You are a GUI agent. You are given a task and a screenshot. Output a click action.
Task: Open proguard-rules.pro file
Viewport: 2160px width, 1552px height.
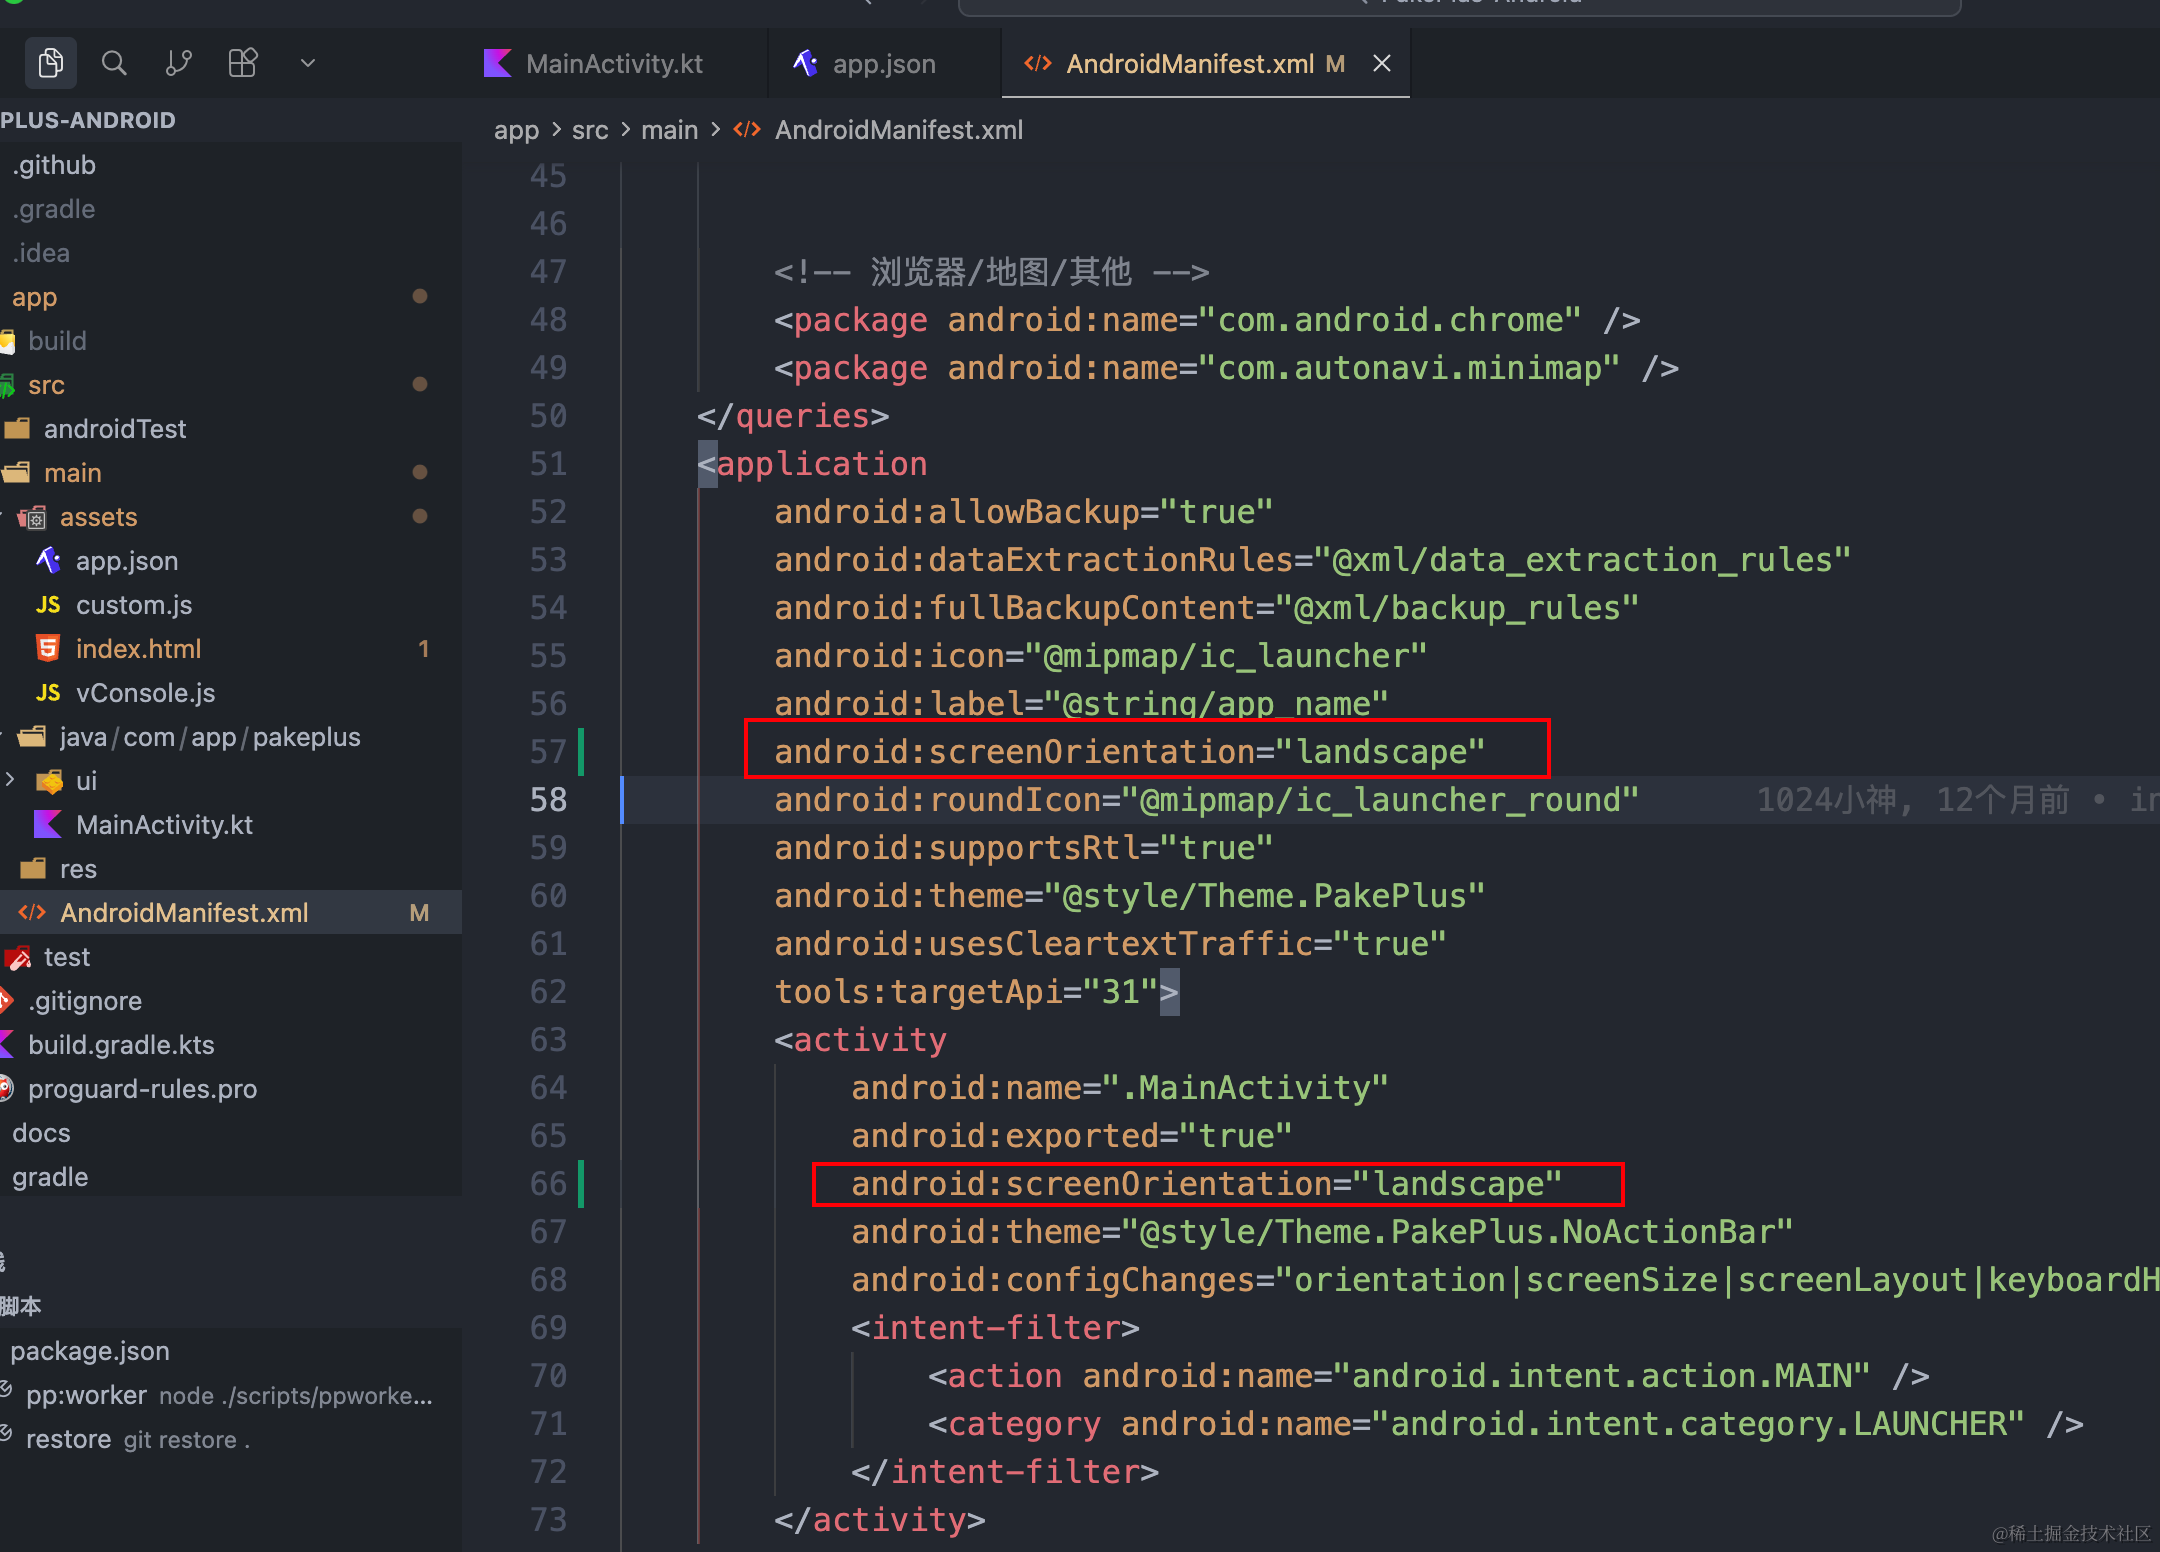click(142, 1089)
